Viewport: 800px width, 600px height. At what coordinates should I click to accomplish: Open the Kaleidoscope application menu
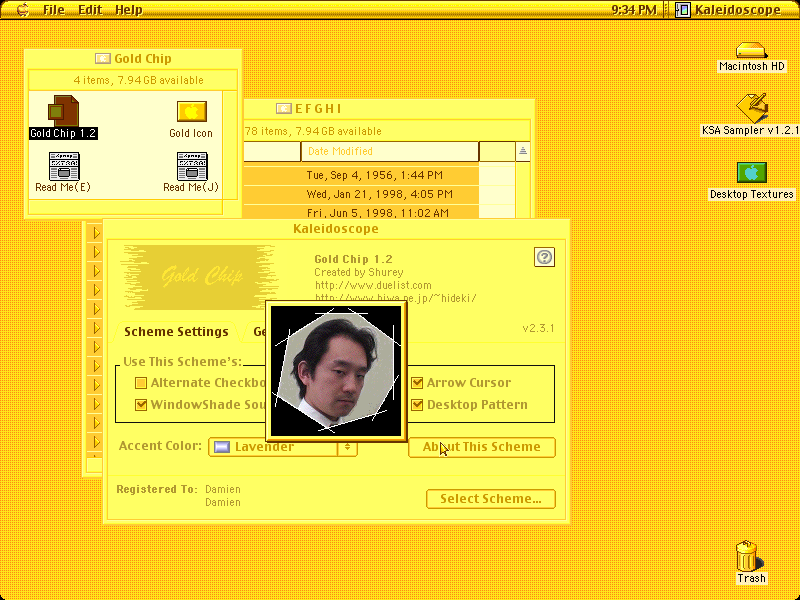point(728,9)
